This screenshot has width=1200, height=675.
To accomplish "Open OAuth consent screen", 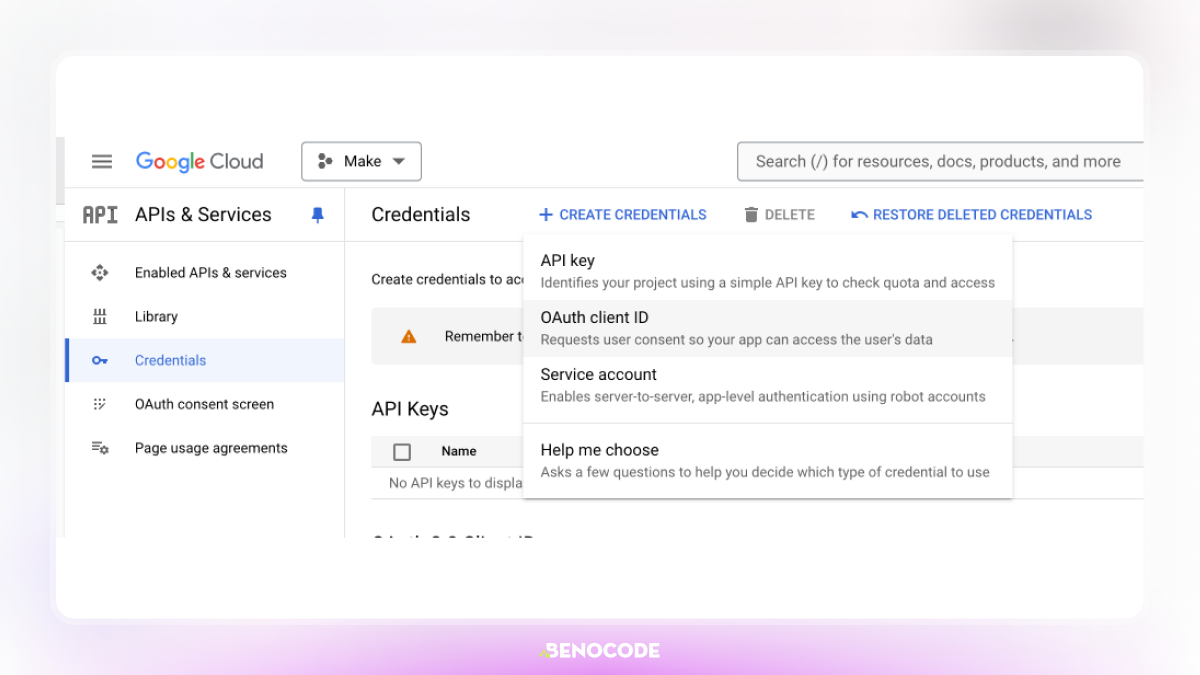I will [x=204, y=404].
